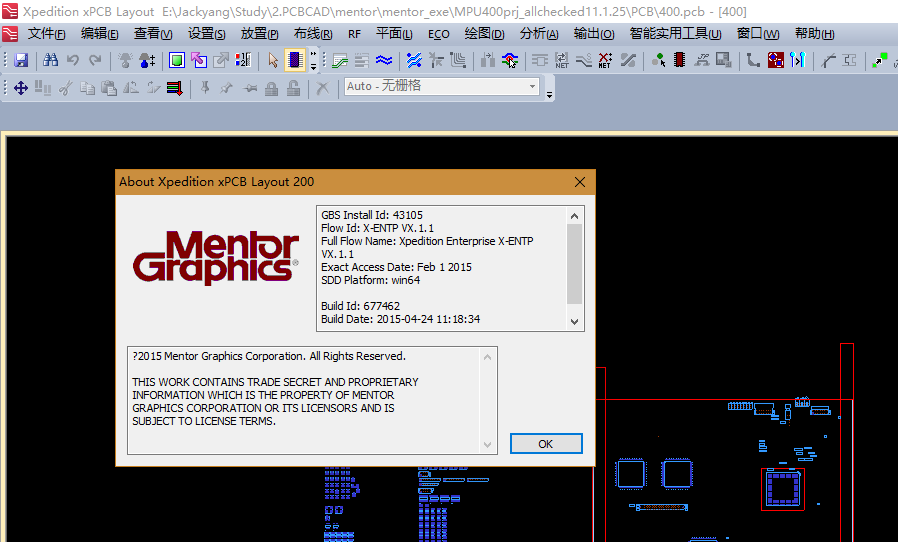898x542 pixels.
Task: Click the gray pushpin Fix icon
Action: 204,88
